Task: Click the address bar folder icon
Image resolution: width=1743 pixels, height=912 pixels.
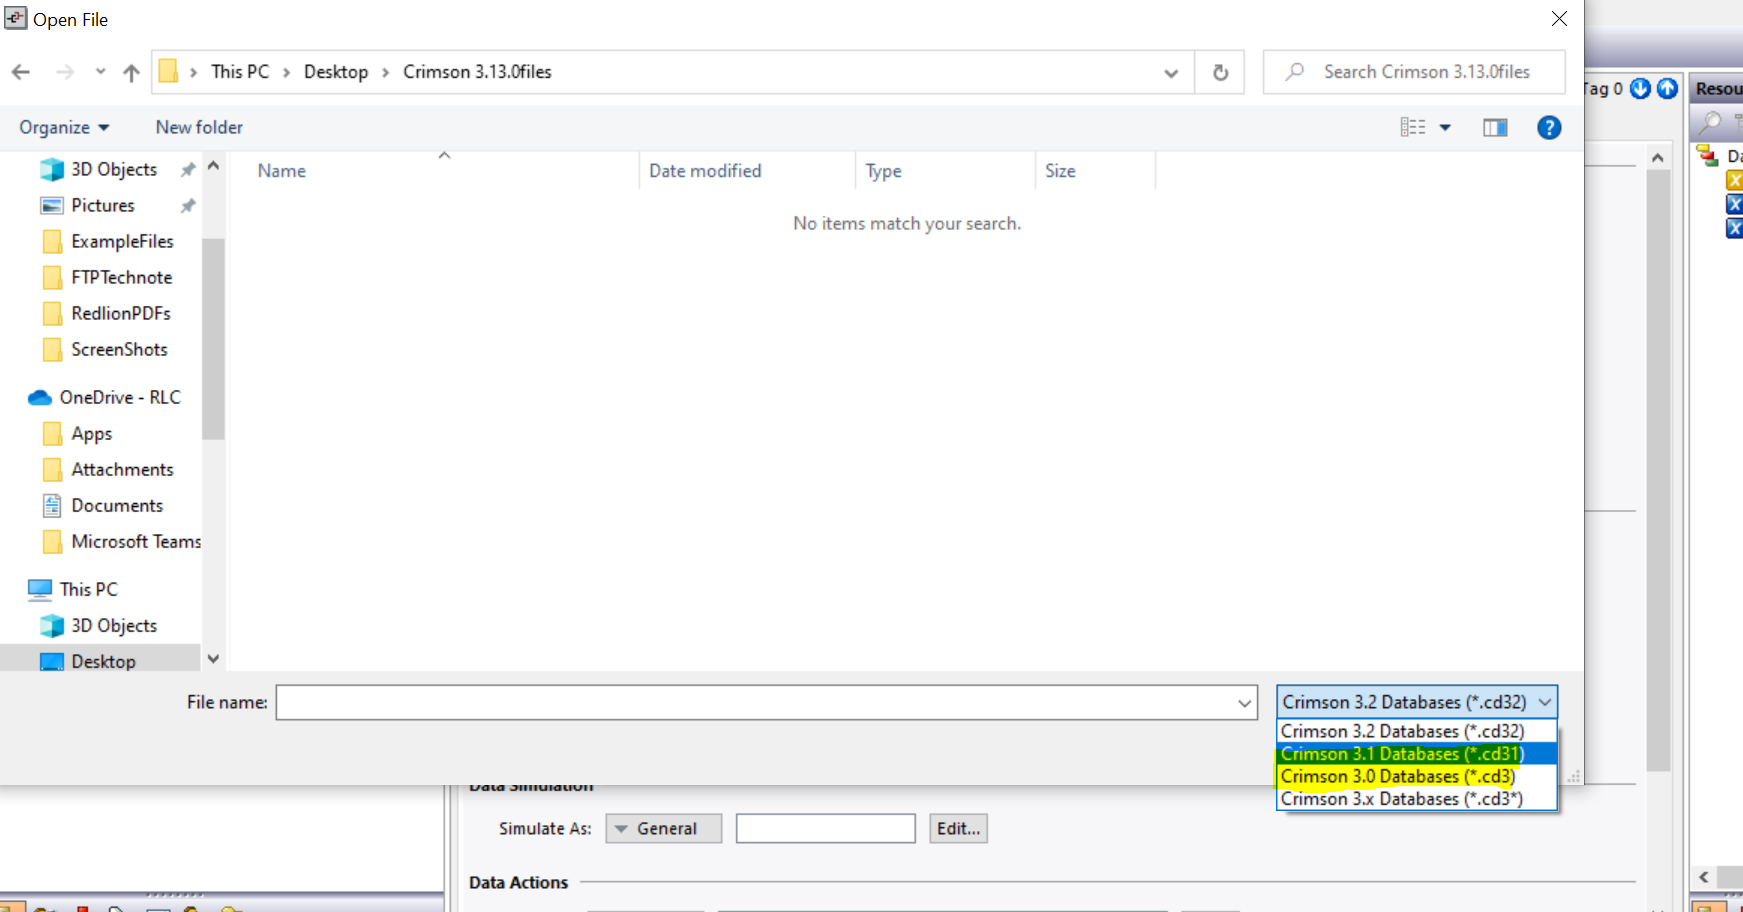Action: click(x=168, y=71)
